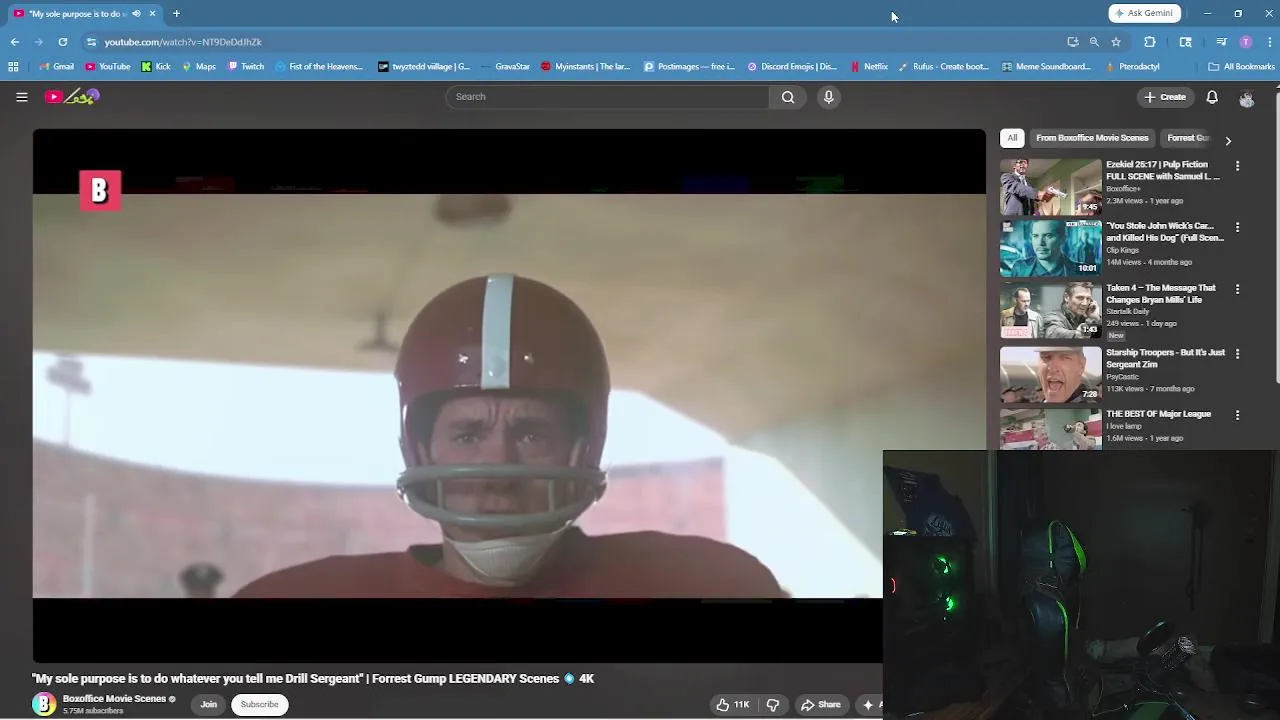Select the All filter chip
This screenshot has width=1280, height=720.
tap(1012, 138)
